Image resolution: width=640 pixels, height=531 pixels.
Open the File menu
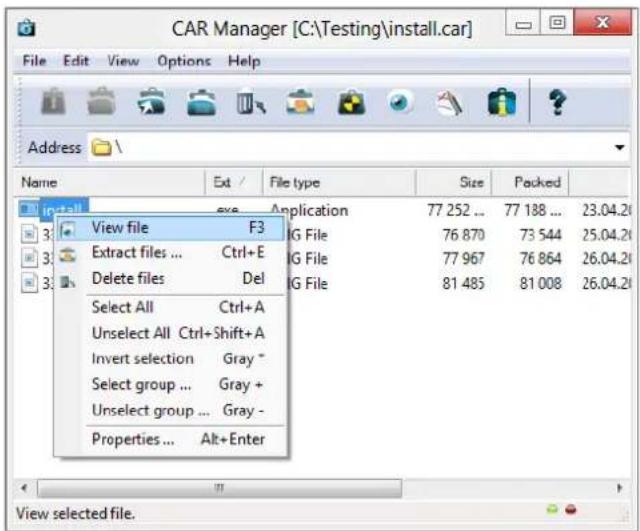tap(34, 61)
